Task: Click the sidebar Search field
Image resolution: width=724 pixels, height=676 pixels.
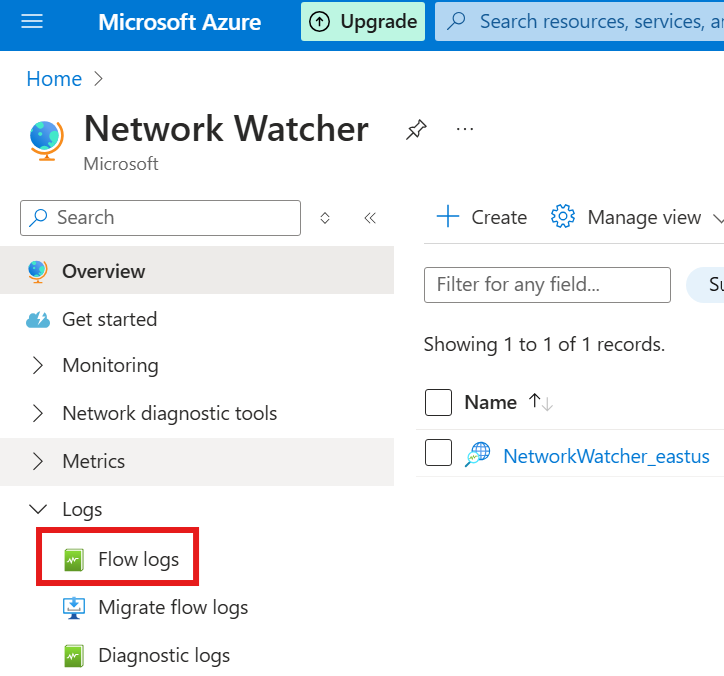Action: [x=160, y=217]
